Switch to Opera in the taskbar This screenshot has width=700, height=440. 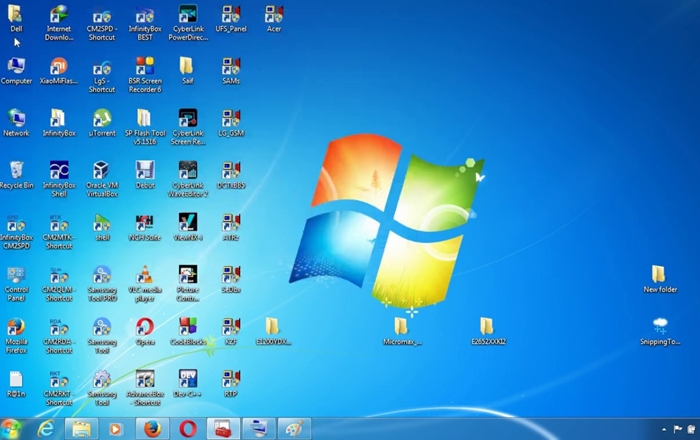pyautogui.click(x=188, y=429)
